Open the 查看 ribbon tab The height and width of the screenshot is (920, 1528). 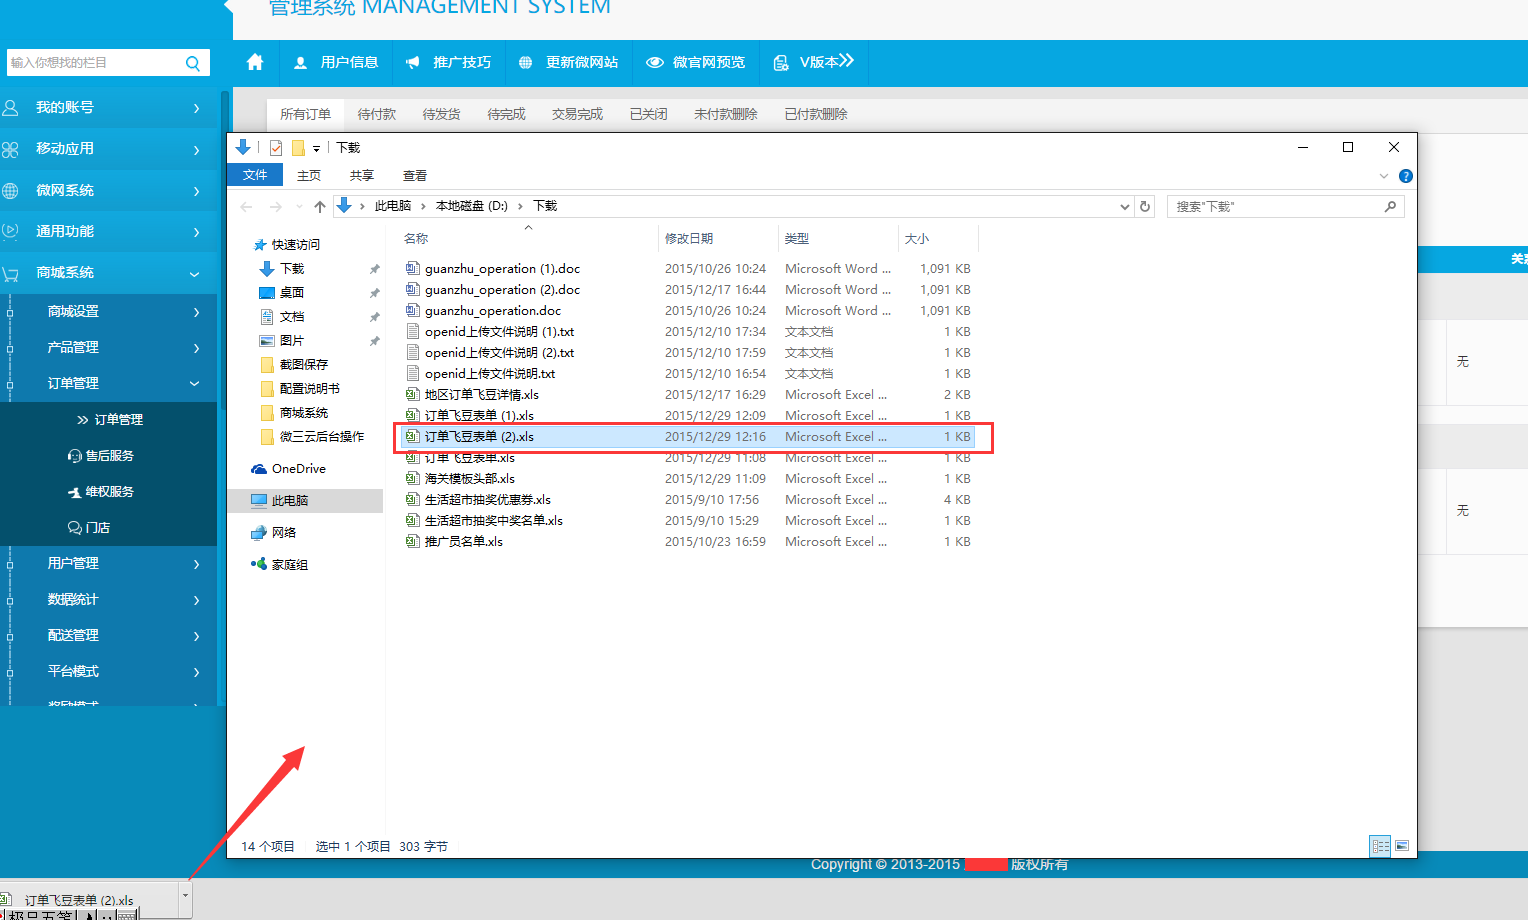(414, 176)
